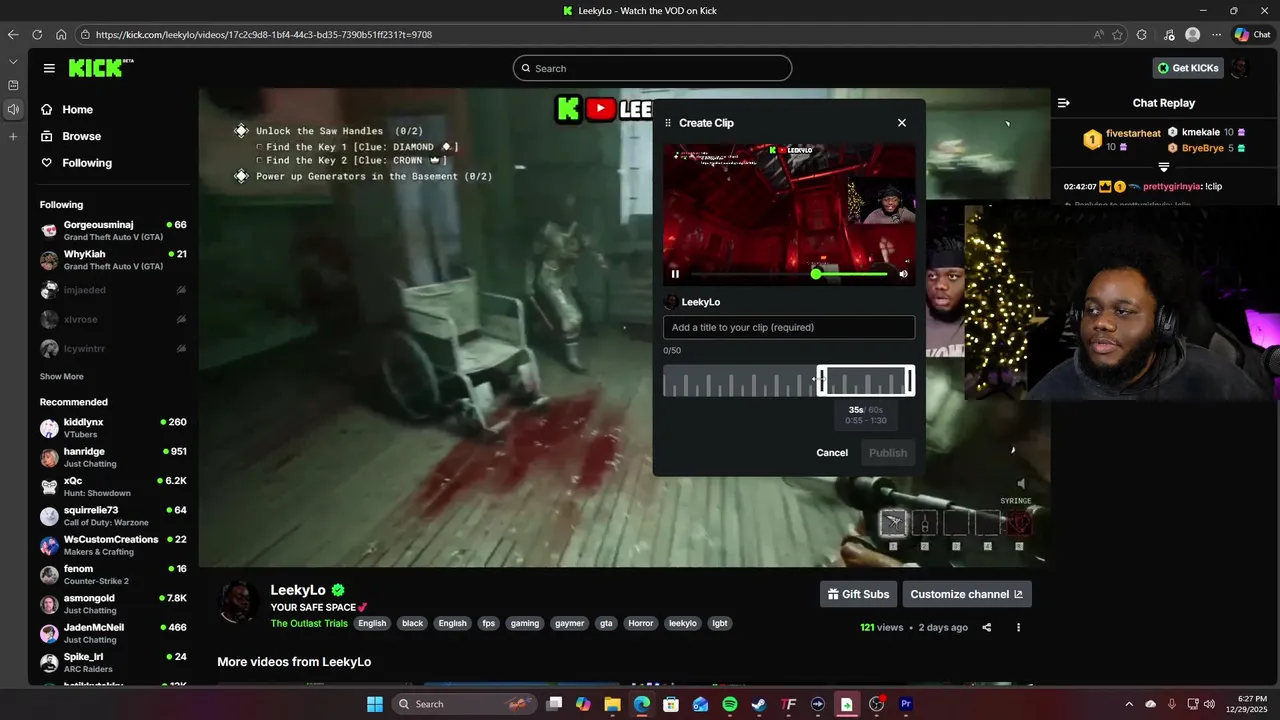Expand the gifter leaderboard in chat
This screenshot has width=1280, height=720.
[1164, 167]
